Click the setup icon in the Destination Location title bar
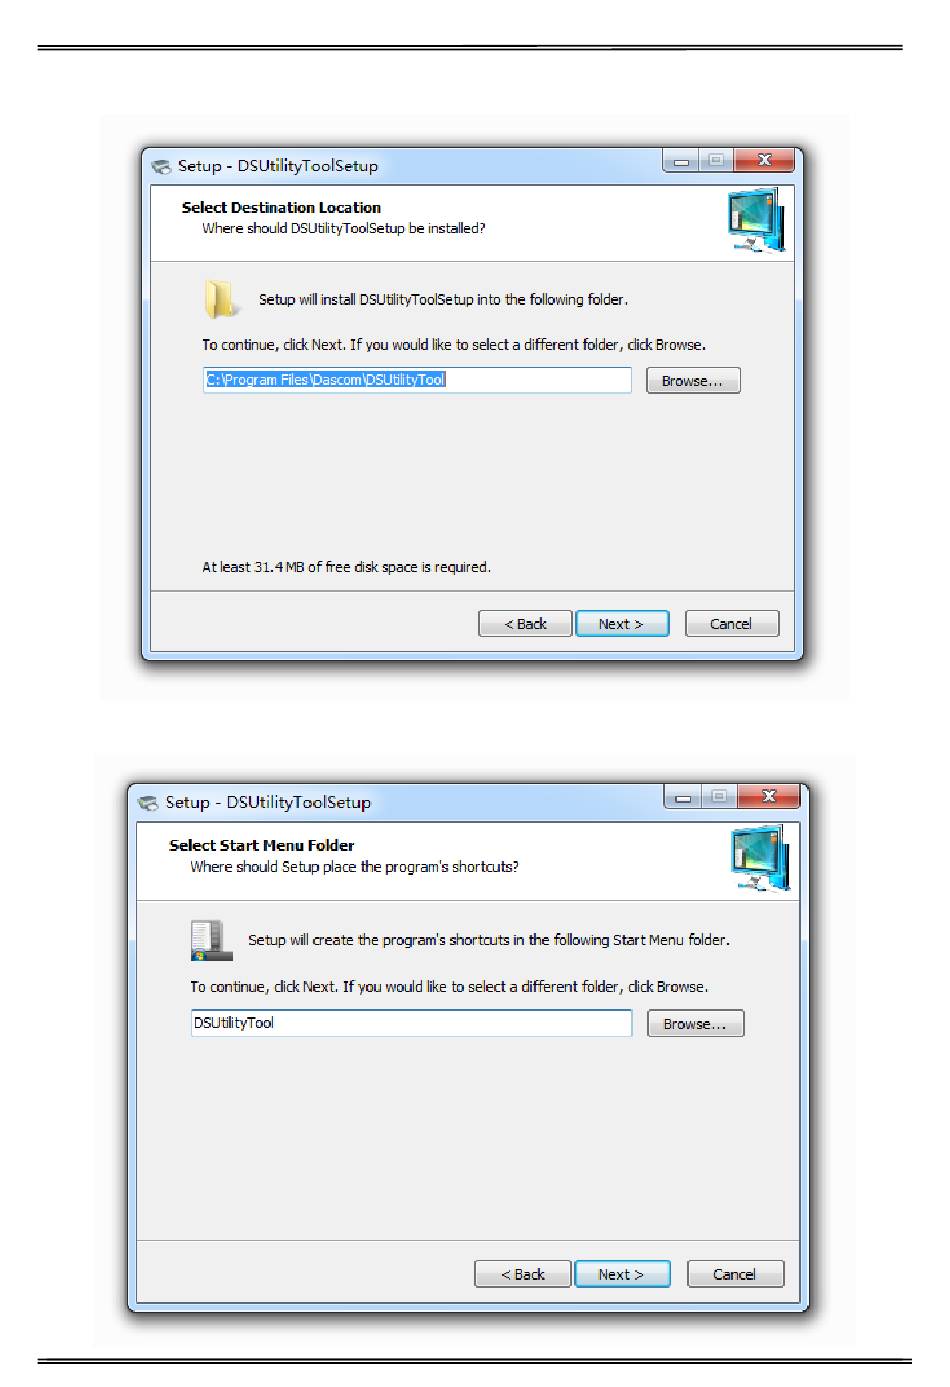 (x=161, y=166)
